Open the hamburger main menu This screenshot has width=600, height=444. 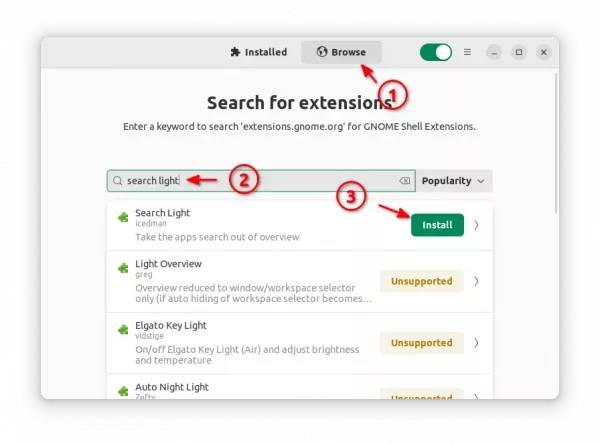[x=467, y=52]
